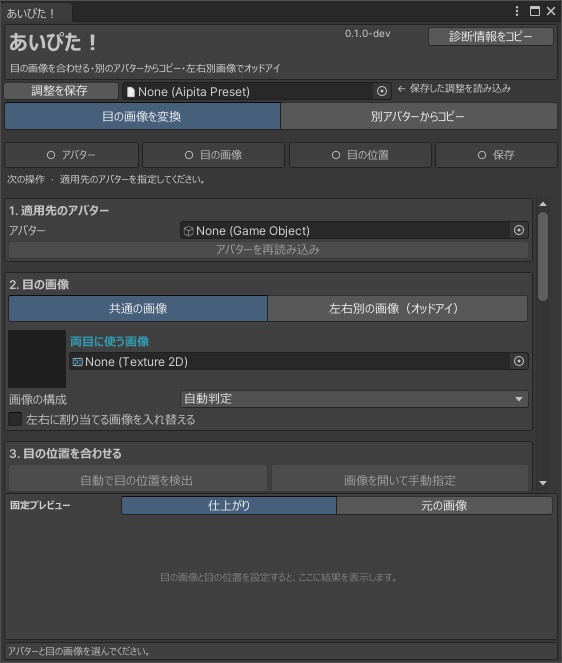Click the 両目に使う画像 label
Viewport: 562px width, 663px height.
coord(110,342)
